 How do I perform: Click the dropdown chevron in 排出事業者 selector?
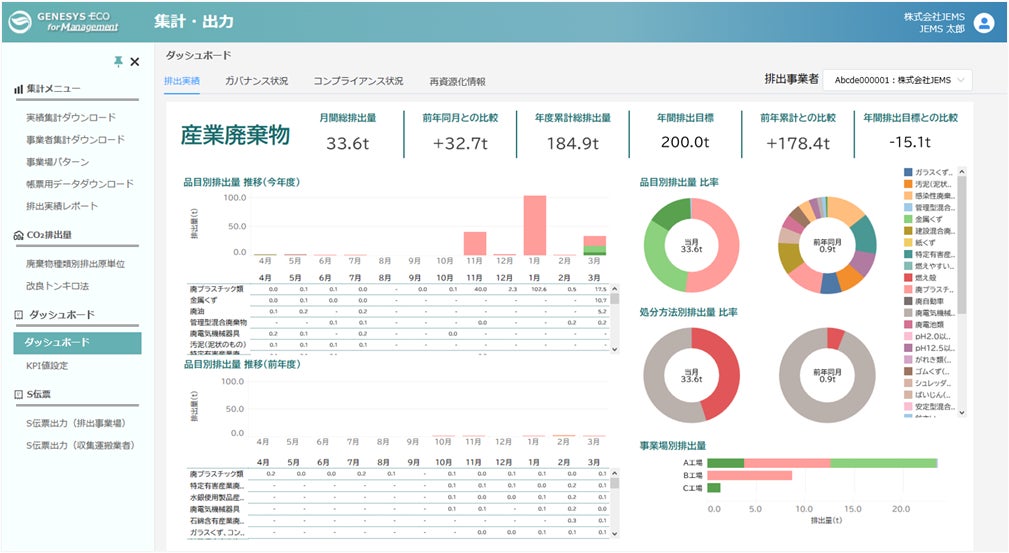pyautogui.click(x=961, y=80)
